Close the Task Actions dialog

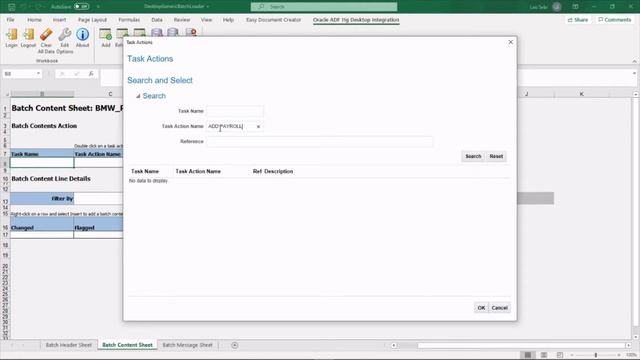coord(511,42)
